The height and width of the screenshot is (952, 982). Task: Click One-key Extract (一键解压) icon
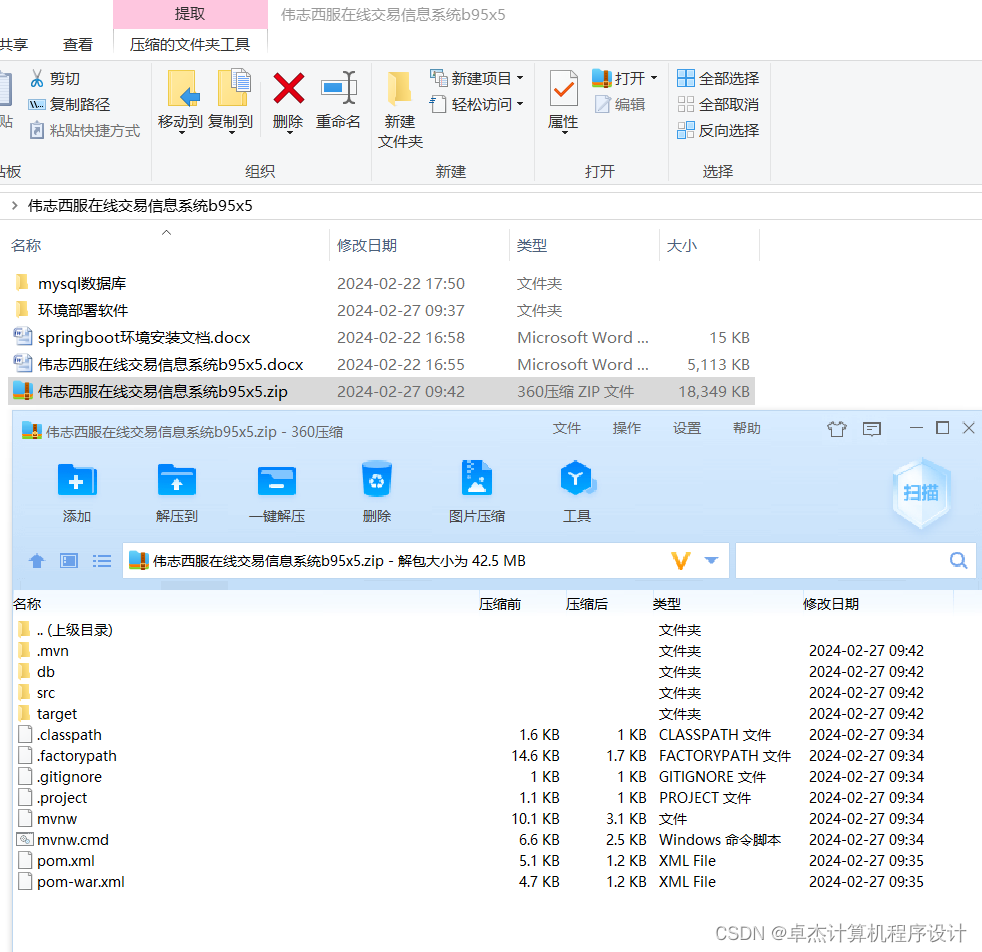pos(277,480)
